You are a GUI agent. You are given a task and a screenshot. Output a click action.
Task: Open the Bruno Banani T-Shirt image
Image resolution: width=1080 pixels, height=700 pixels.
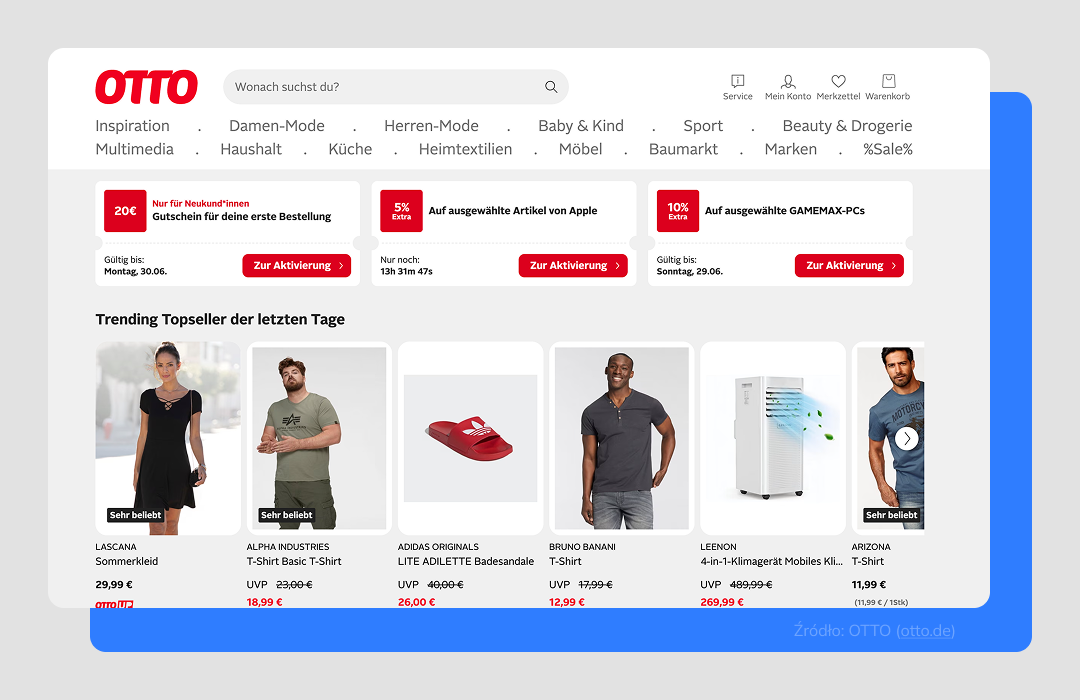pyautogui.click(x=621, y=438)
